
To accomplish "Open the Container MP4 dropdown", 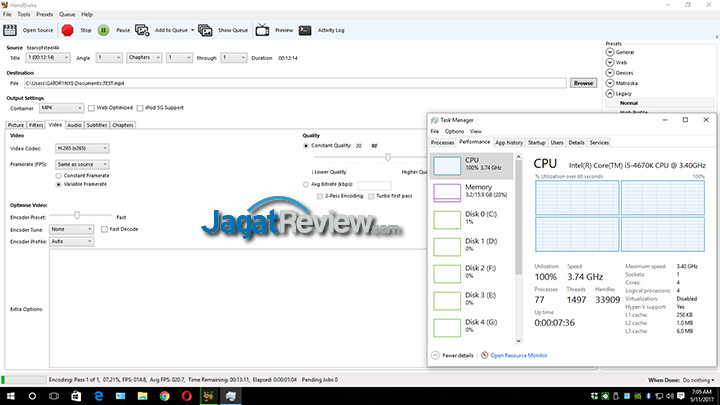I will tap(61, 108).
